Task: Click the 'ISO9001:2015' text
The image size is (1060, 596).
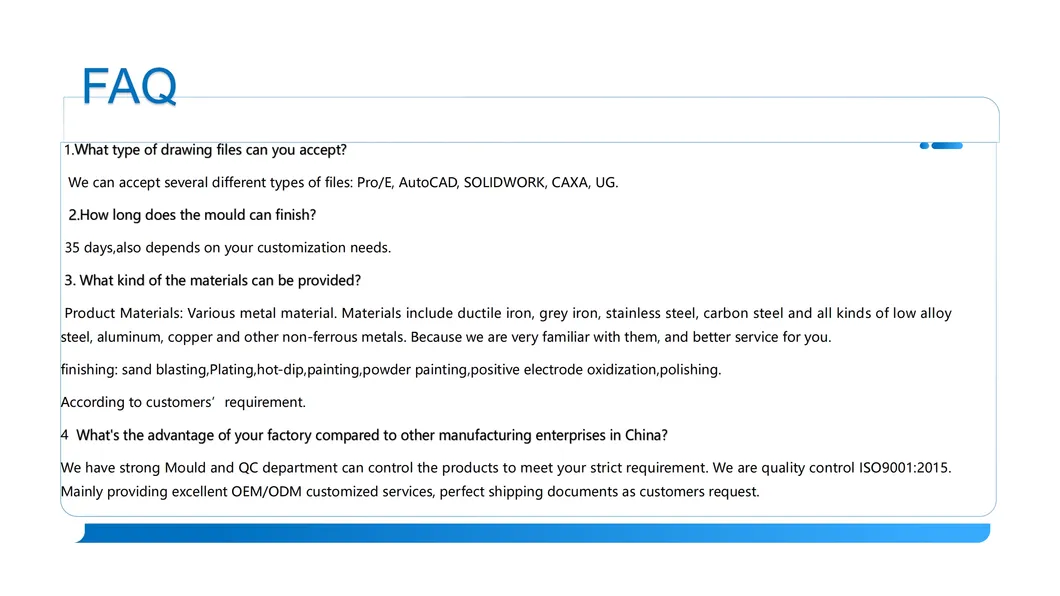Action: [904, 468]
